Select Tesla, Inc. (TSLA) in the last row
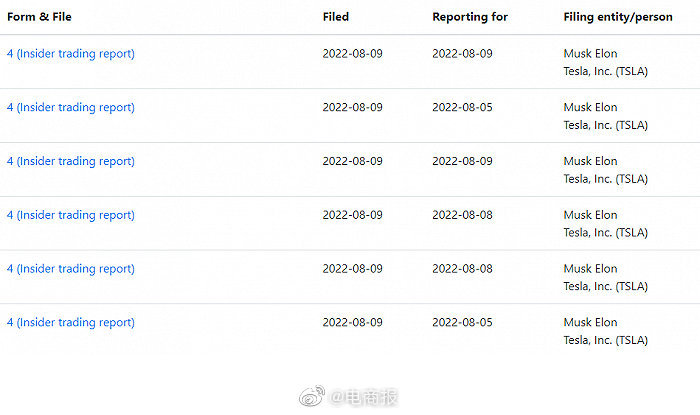 coord(605,340)
